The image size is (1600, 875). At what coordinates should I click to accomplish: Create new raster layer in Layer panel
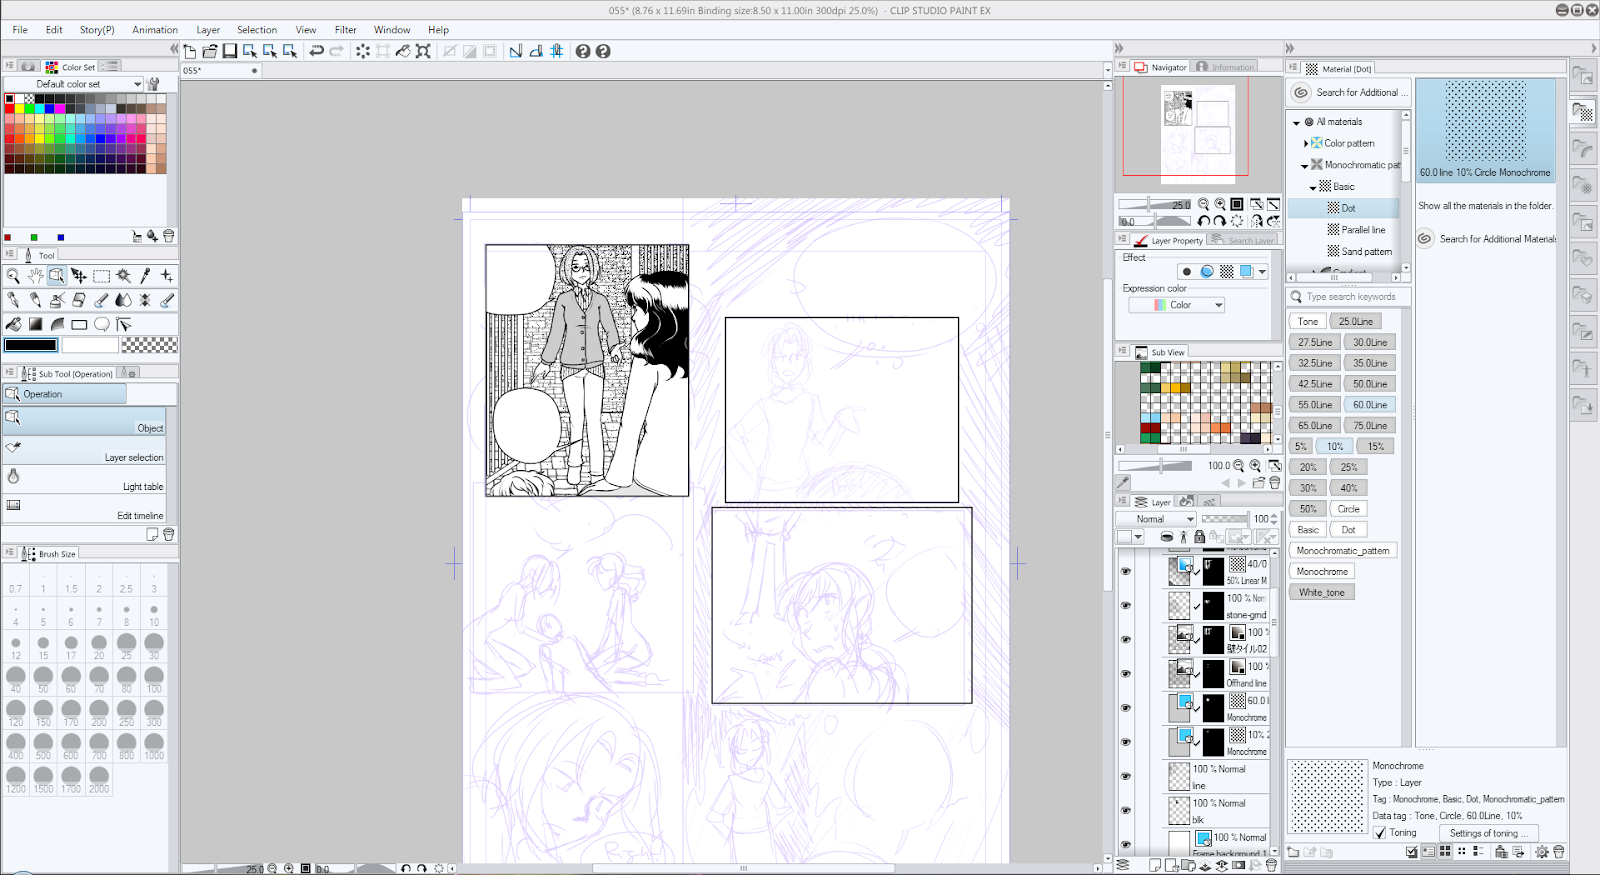(x=1155, y=865)
